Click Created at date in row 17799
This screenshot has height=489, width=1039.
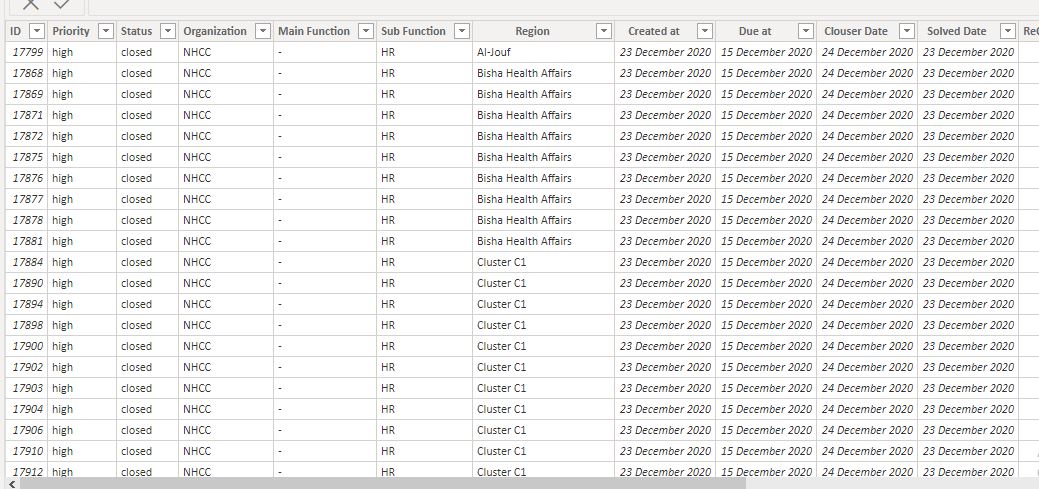(665, 52)
